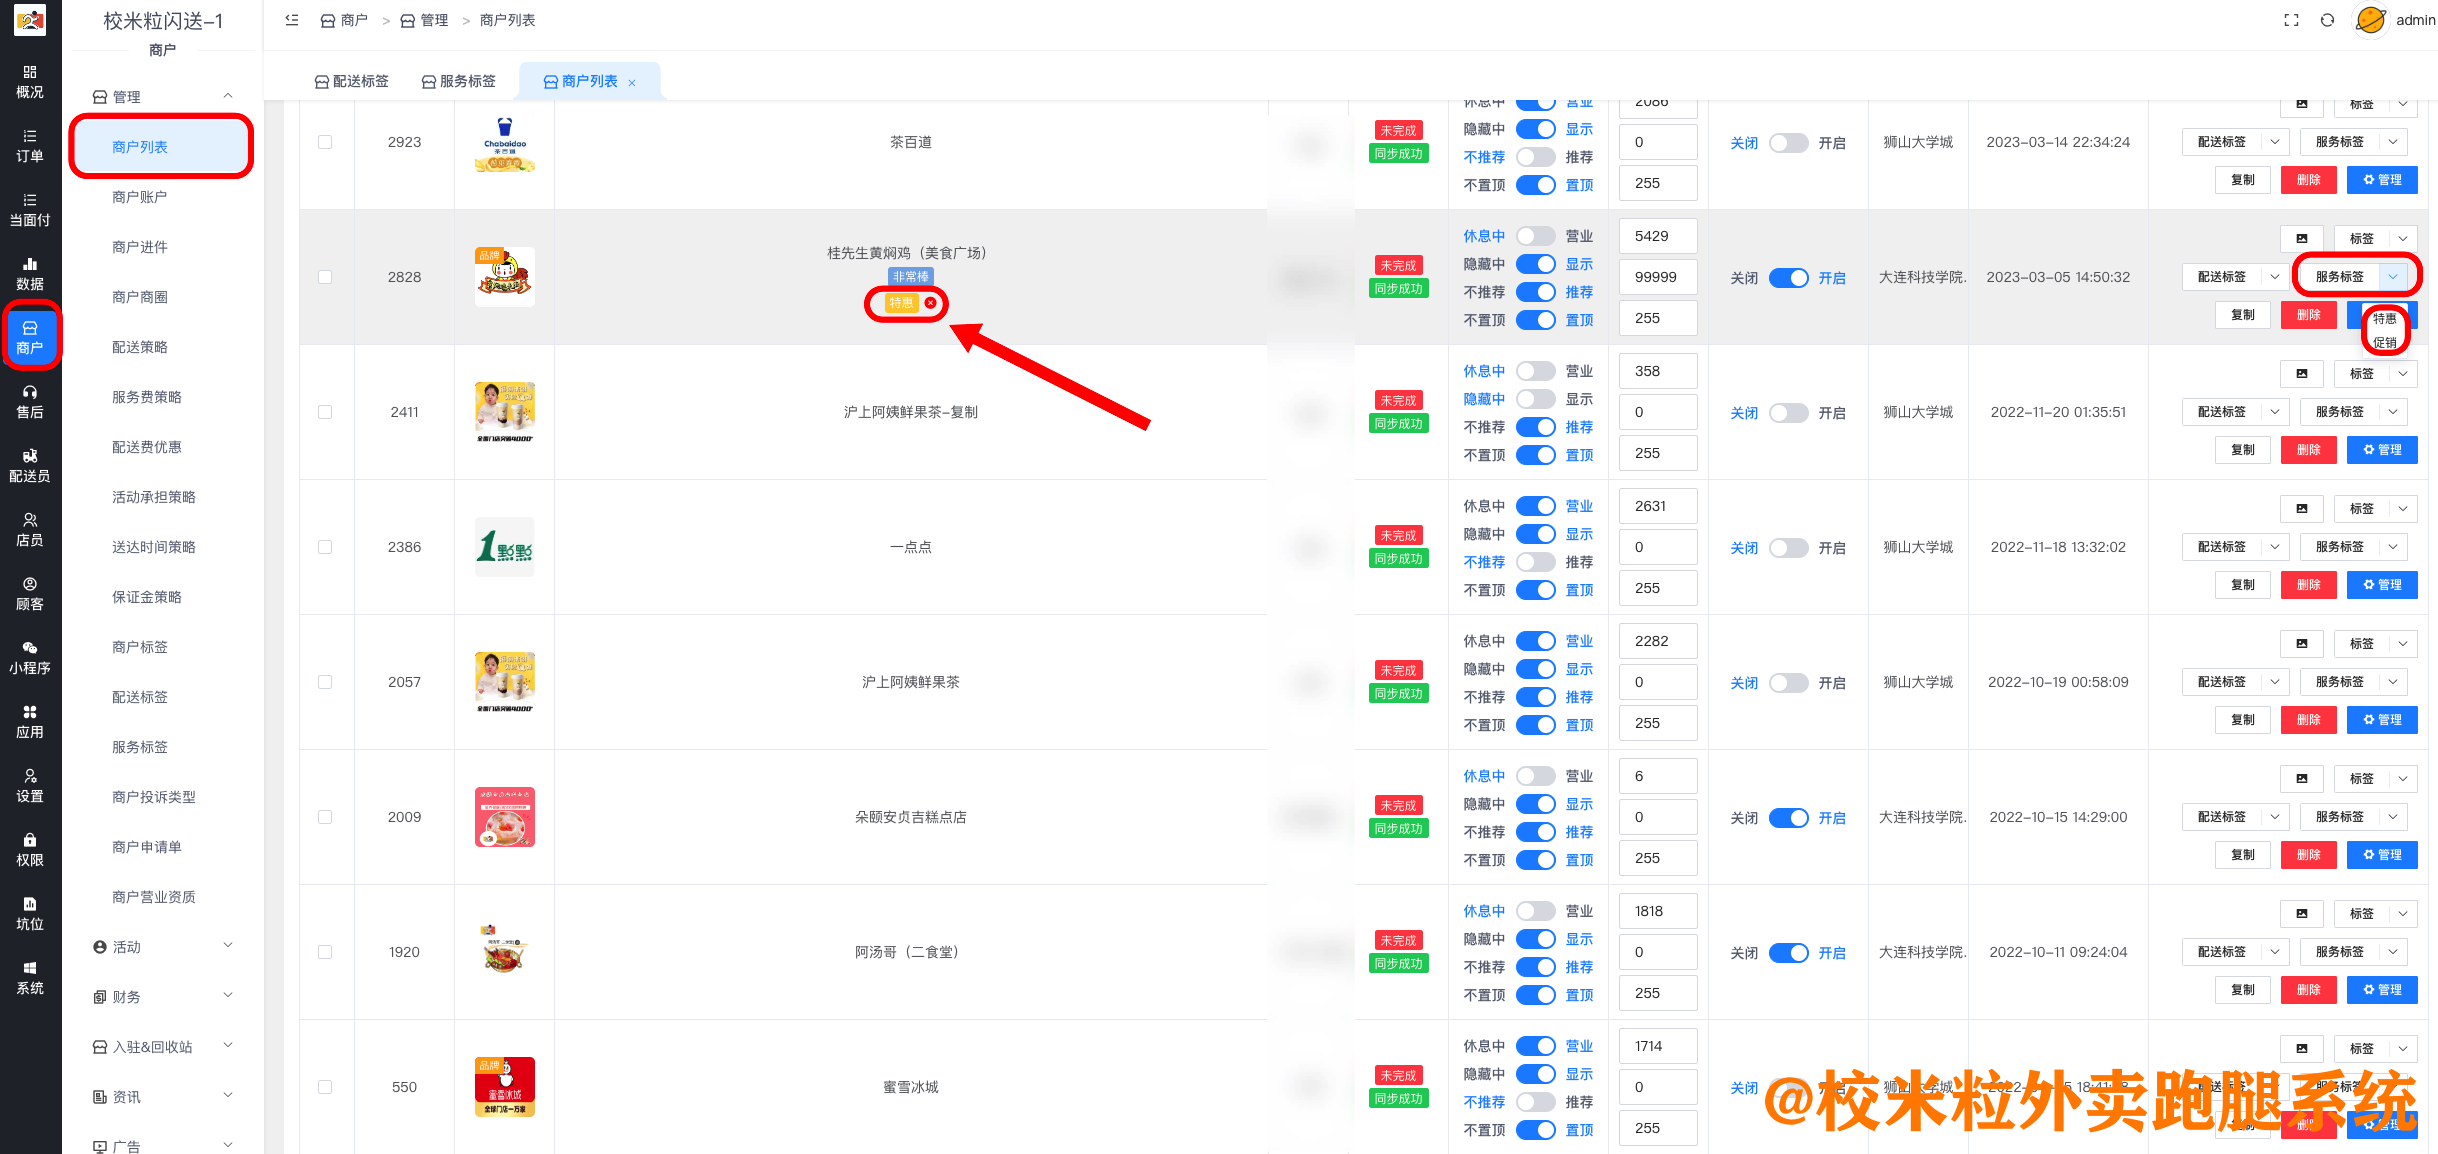The width and height of the screenshot is (2438, 1154).
Task: Expand the 财务 section in sidebar
Action: [125, 996]
